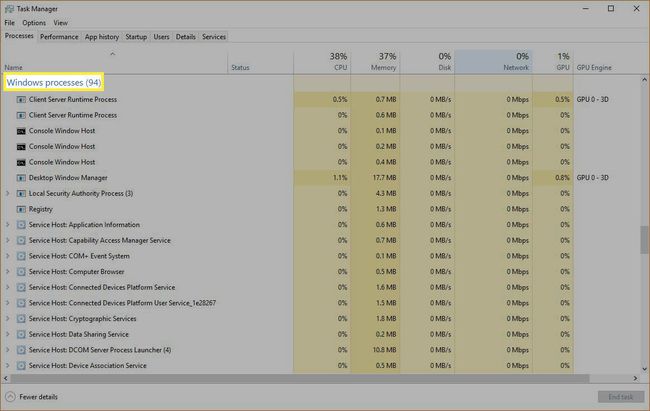Click the Service Host: Computer Browser icon
The height and width of the screenshot is (411, 650).
(x=21, y=272)
